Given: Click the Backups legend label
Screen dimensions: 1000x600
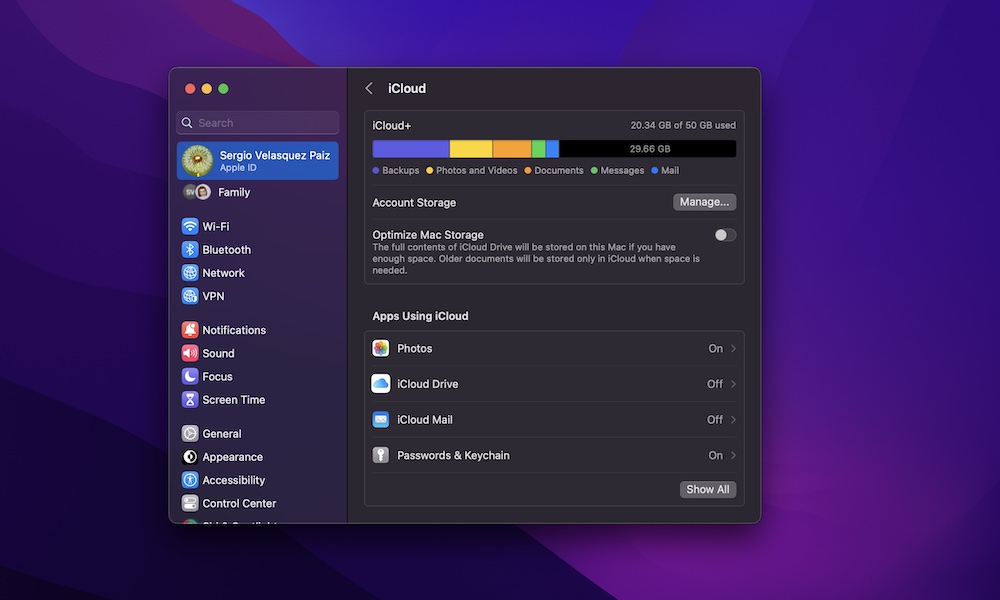Looking at the screenshot, I should click(401, 170).
